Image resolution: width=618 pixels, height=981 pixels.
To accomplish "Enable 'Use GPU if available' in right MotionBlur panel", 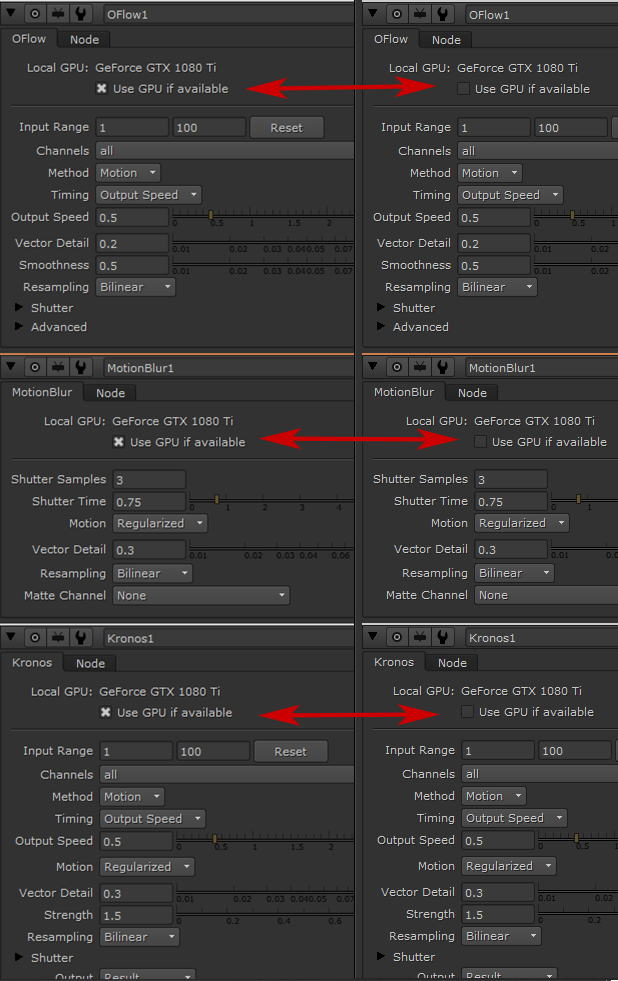I will [480, 442].
